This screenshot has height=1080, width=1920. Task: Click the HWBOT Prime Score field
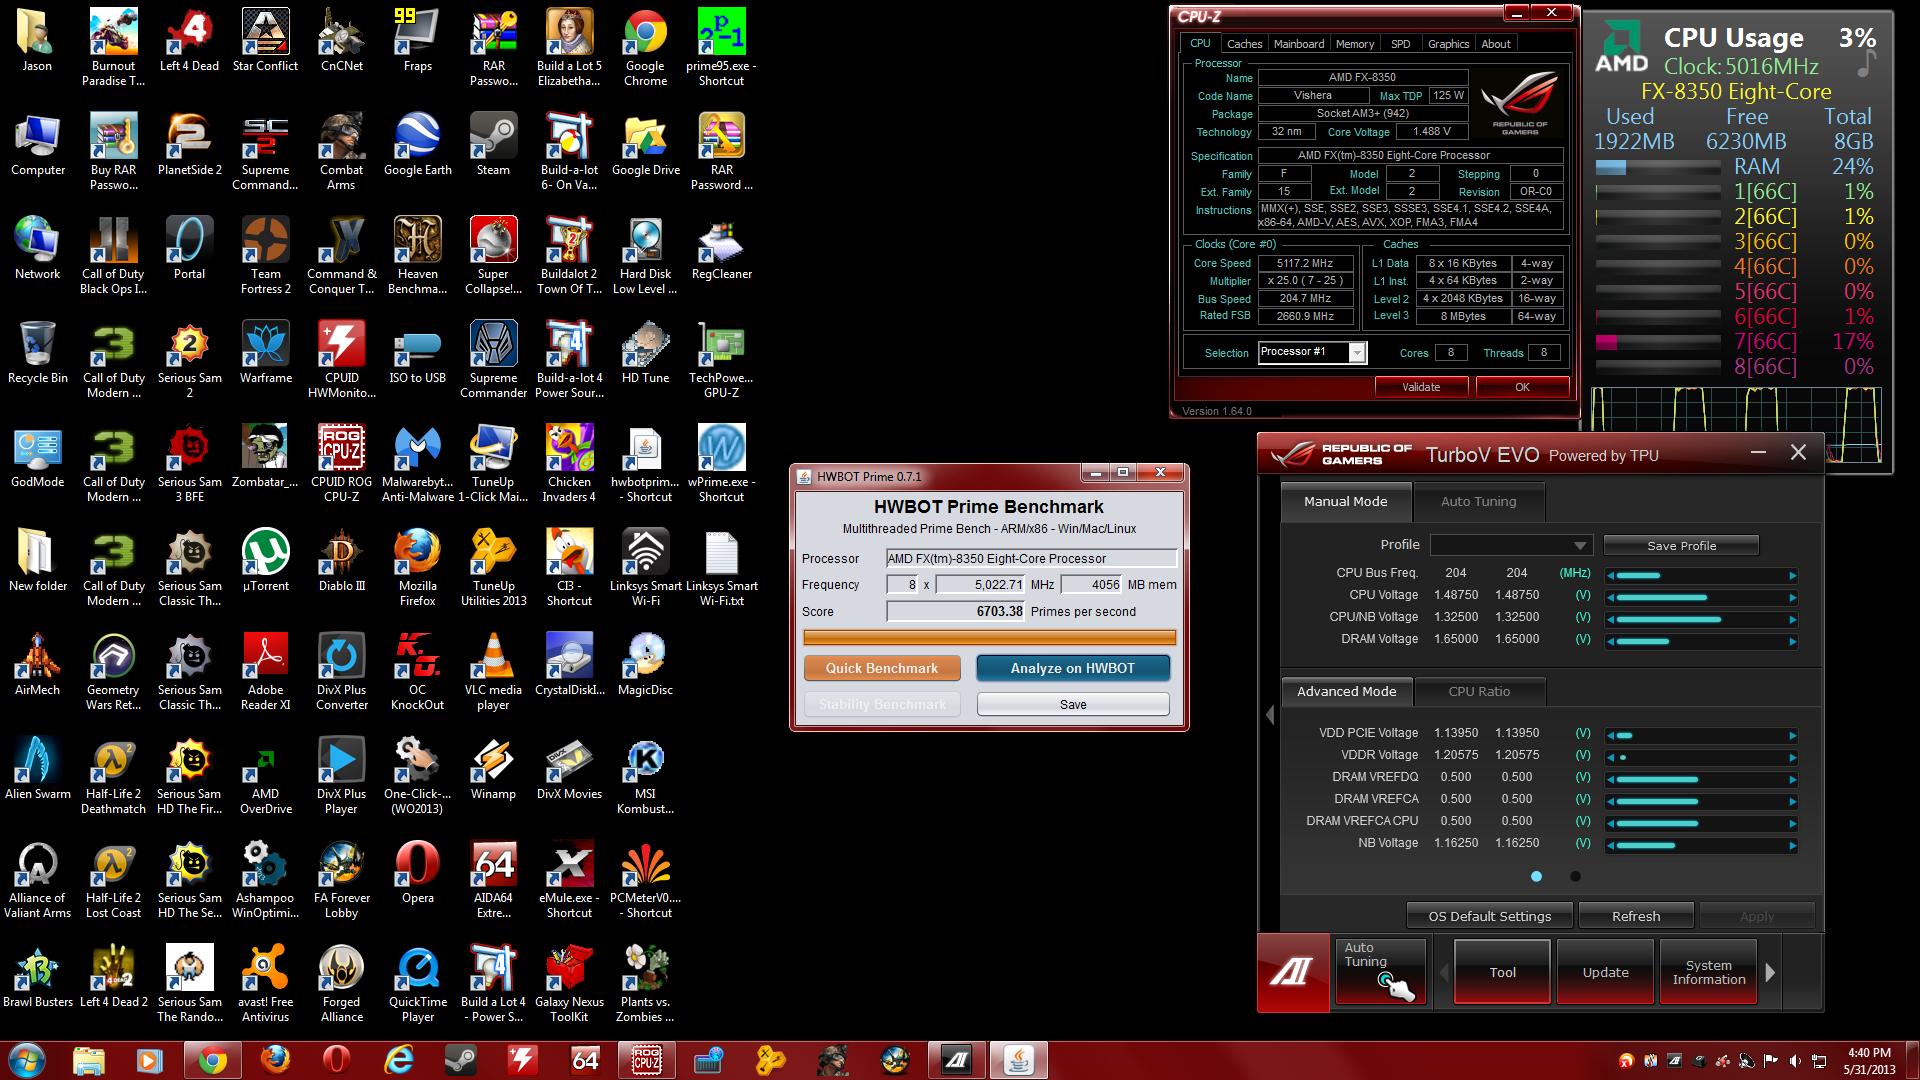pyautogui.click(x=955, y=611)
